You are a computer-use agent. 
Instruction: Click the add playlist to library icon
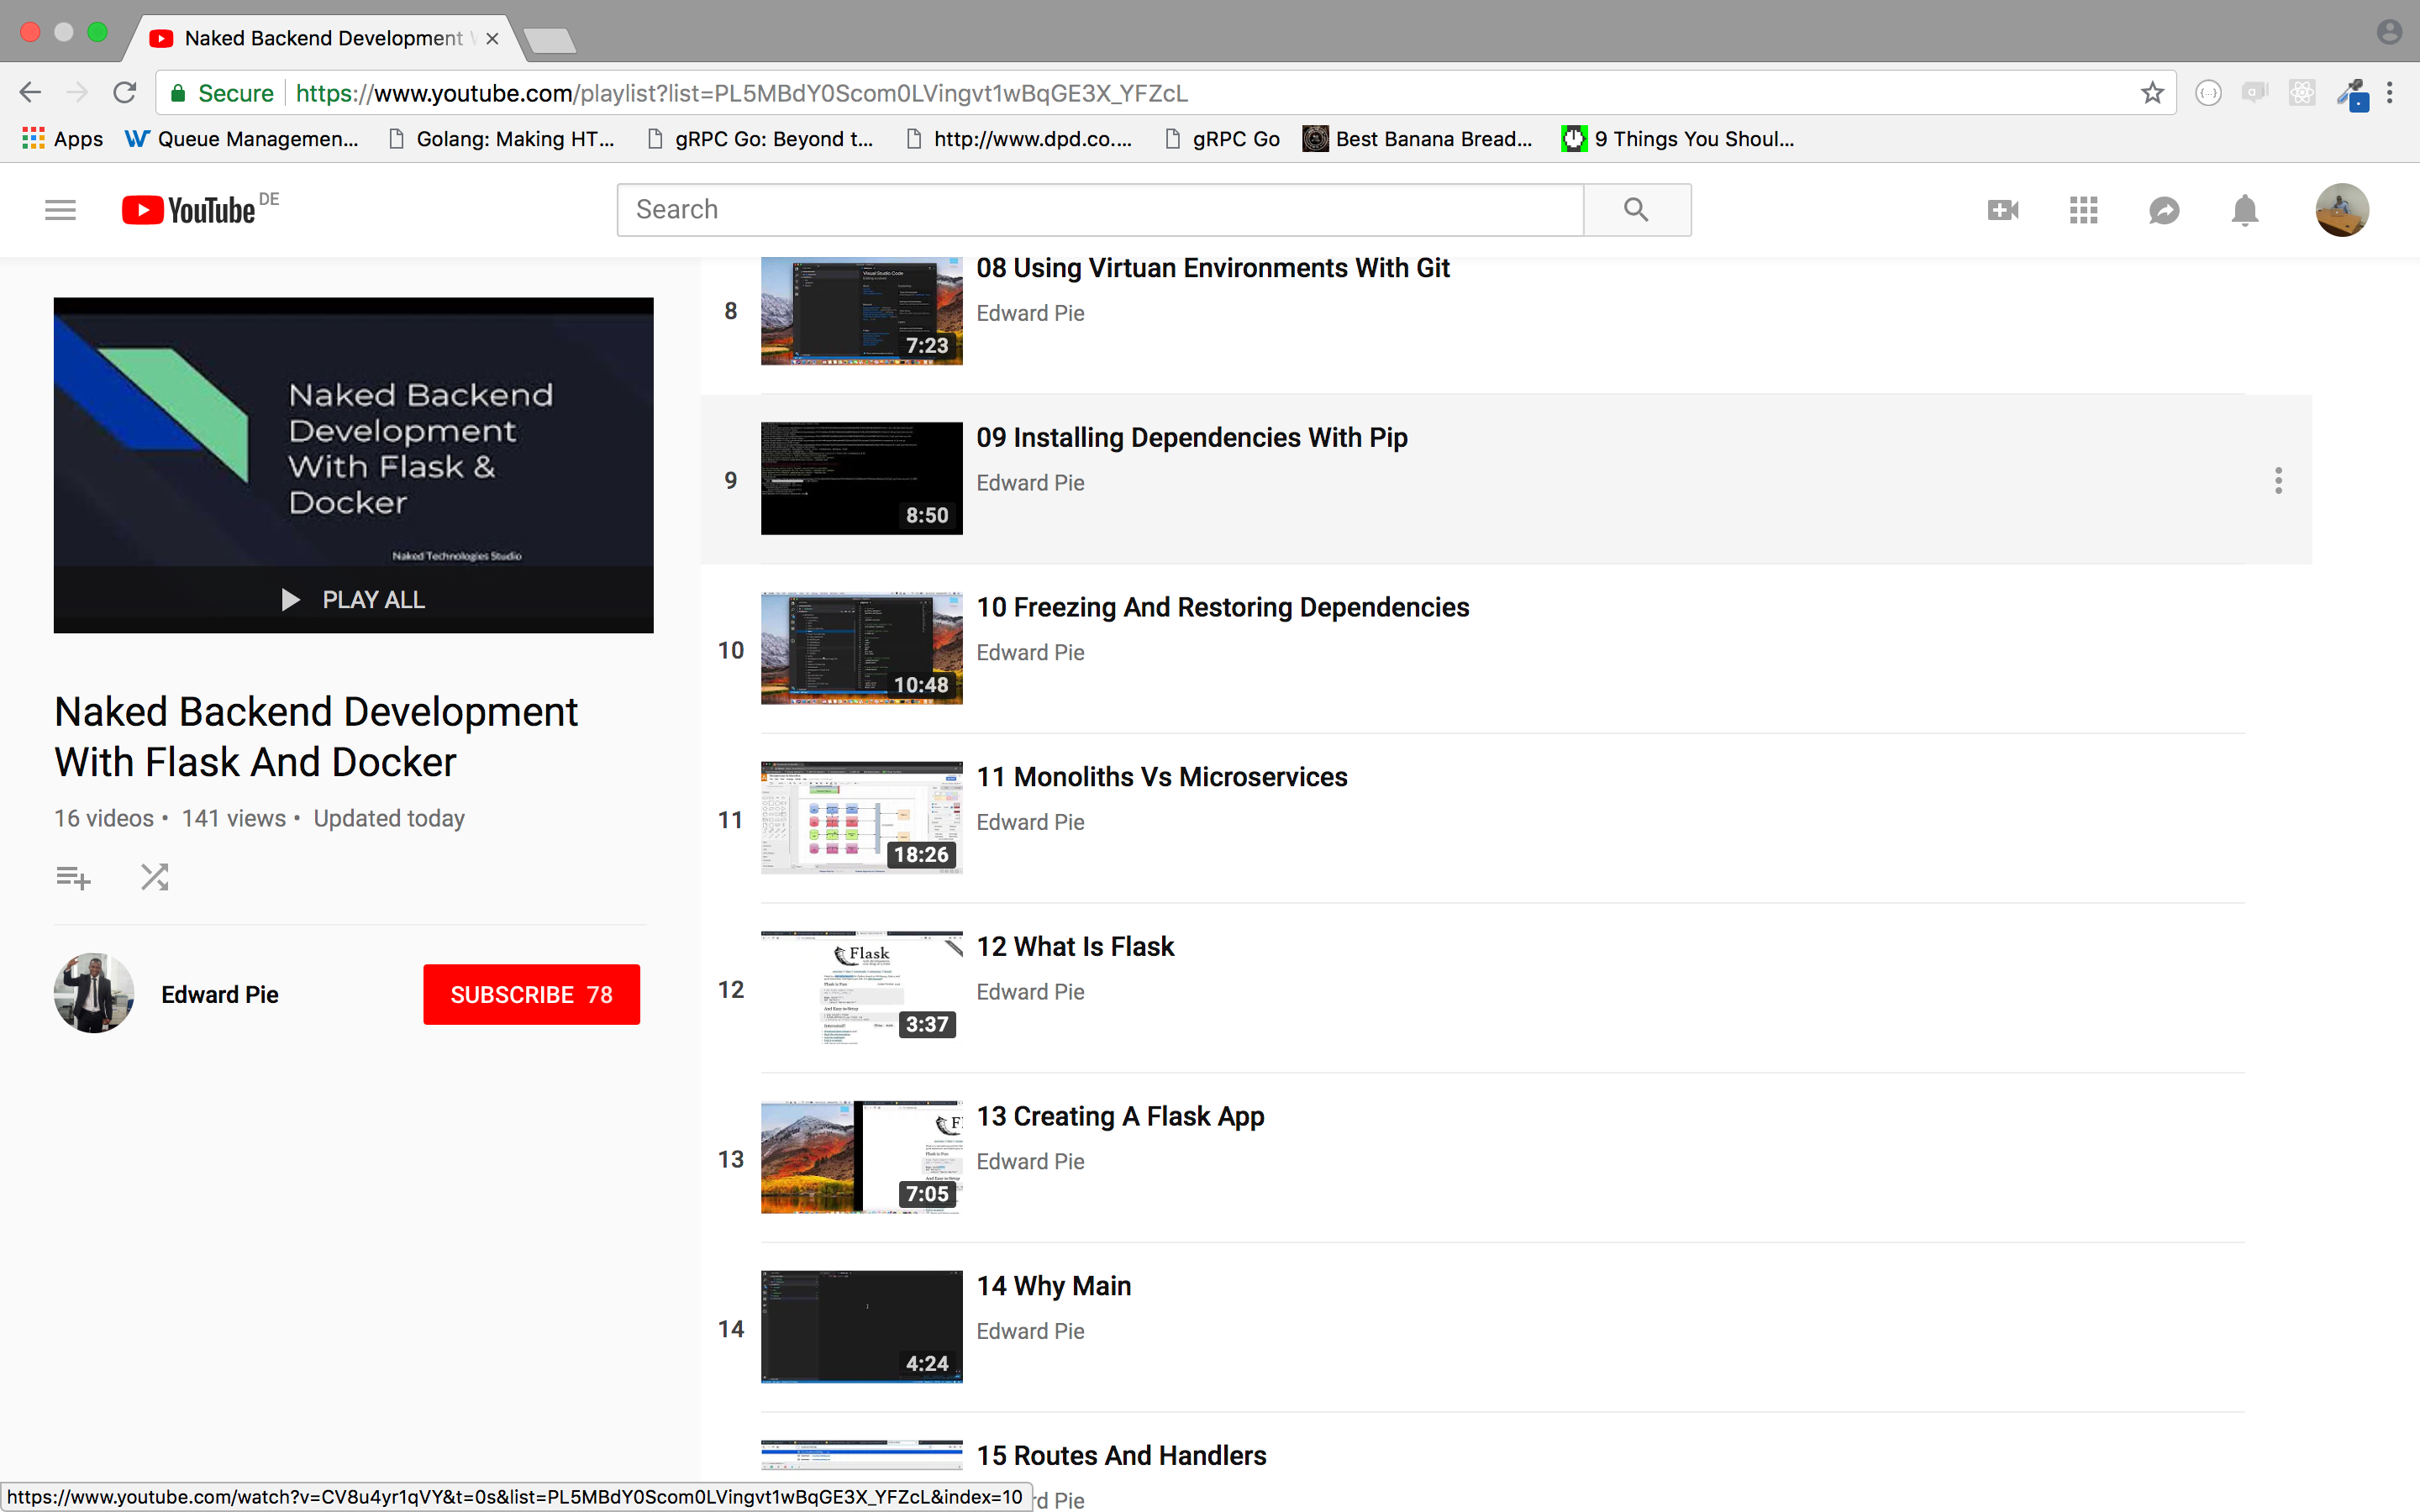(x=73, y=877)
